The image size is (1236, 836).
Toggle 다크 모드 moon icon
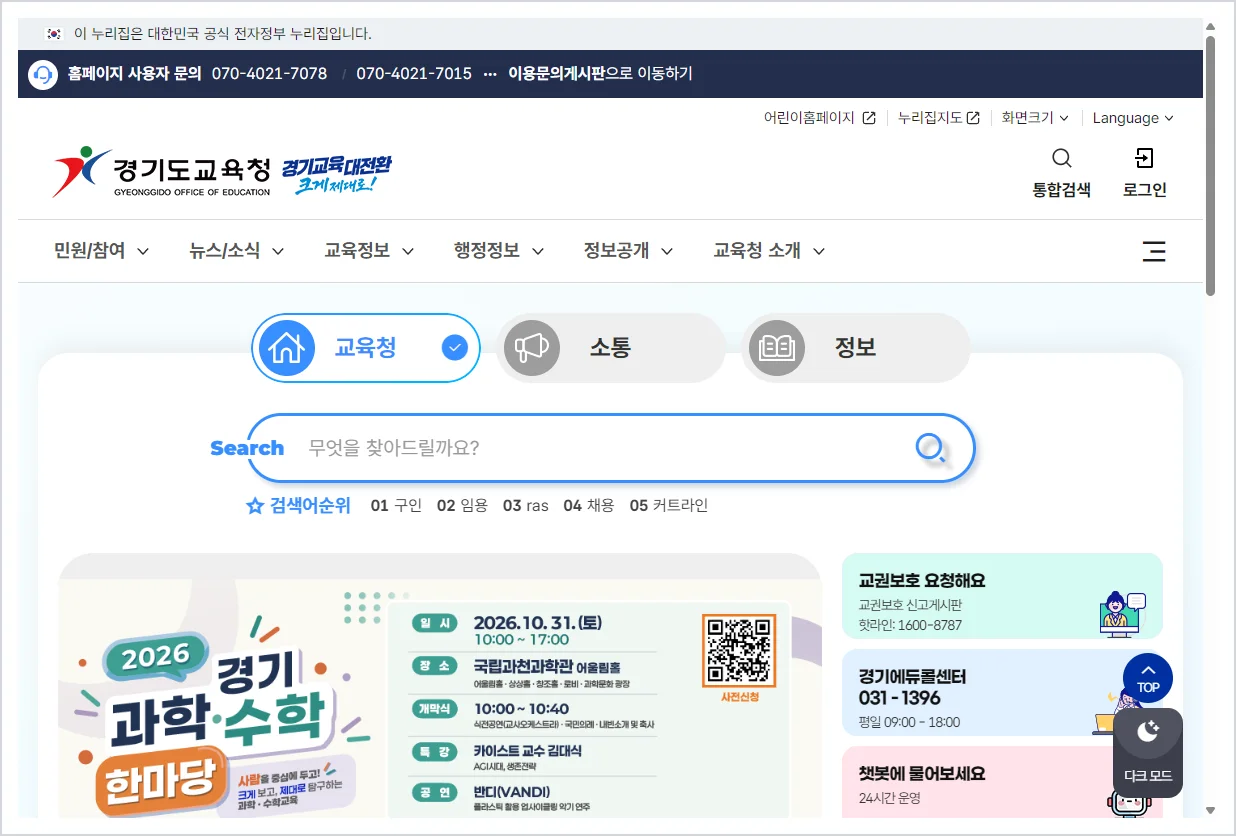[x=1148, y=732]
